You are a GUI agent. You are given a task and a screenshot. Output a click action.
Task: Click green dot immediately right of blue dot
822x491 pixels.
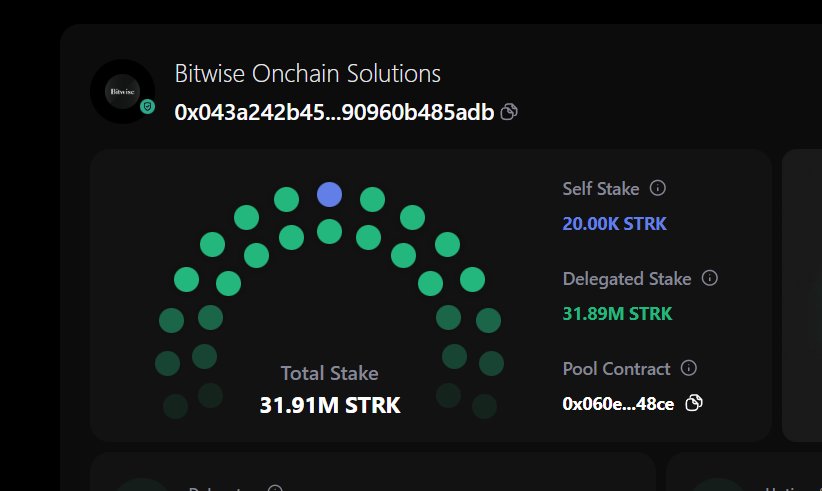[372, 200]
